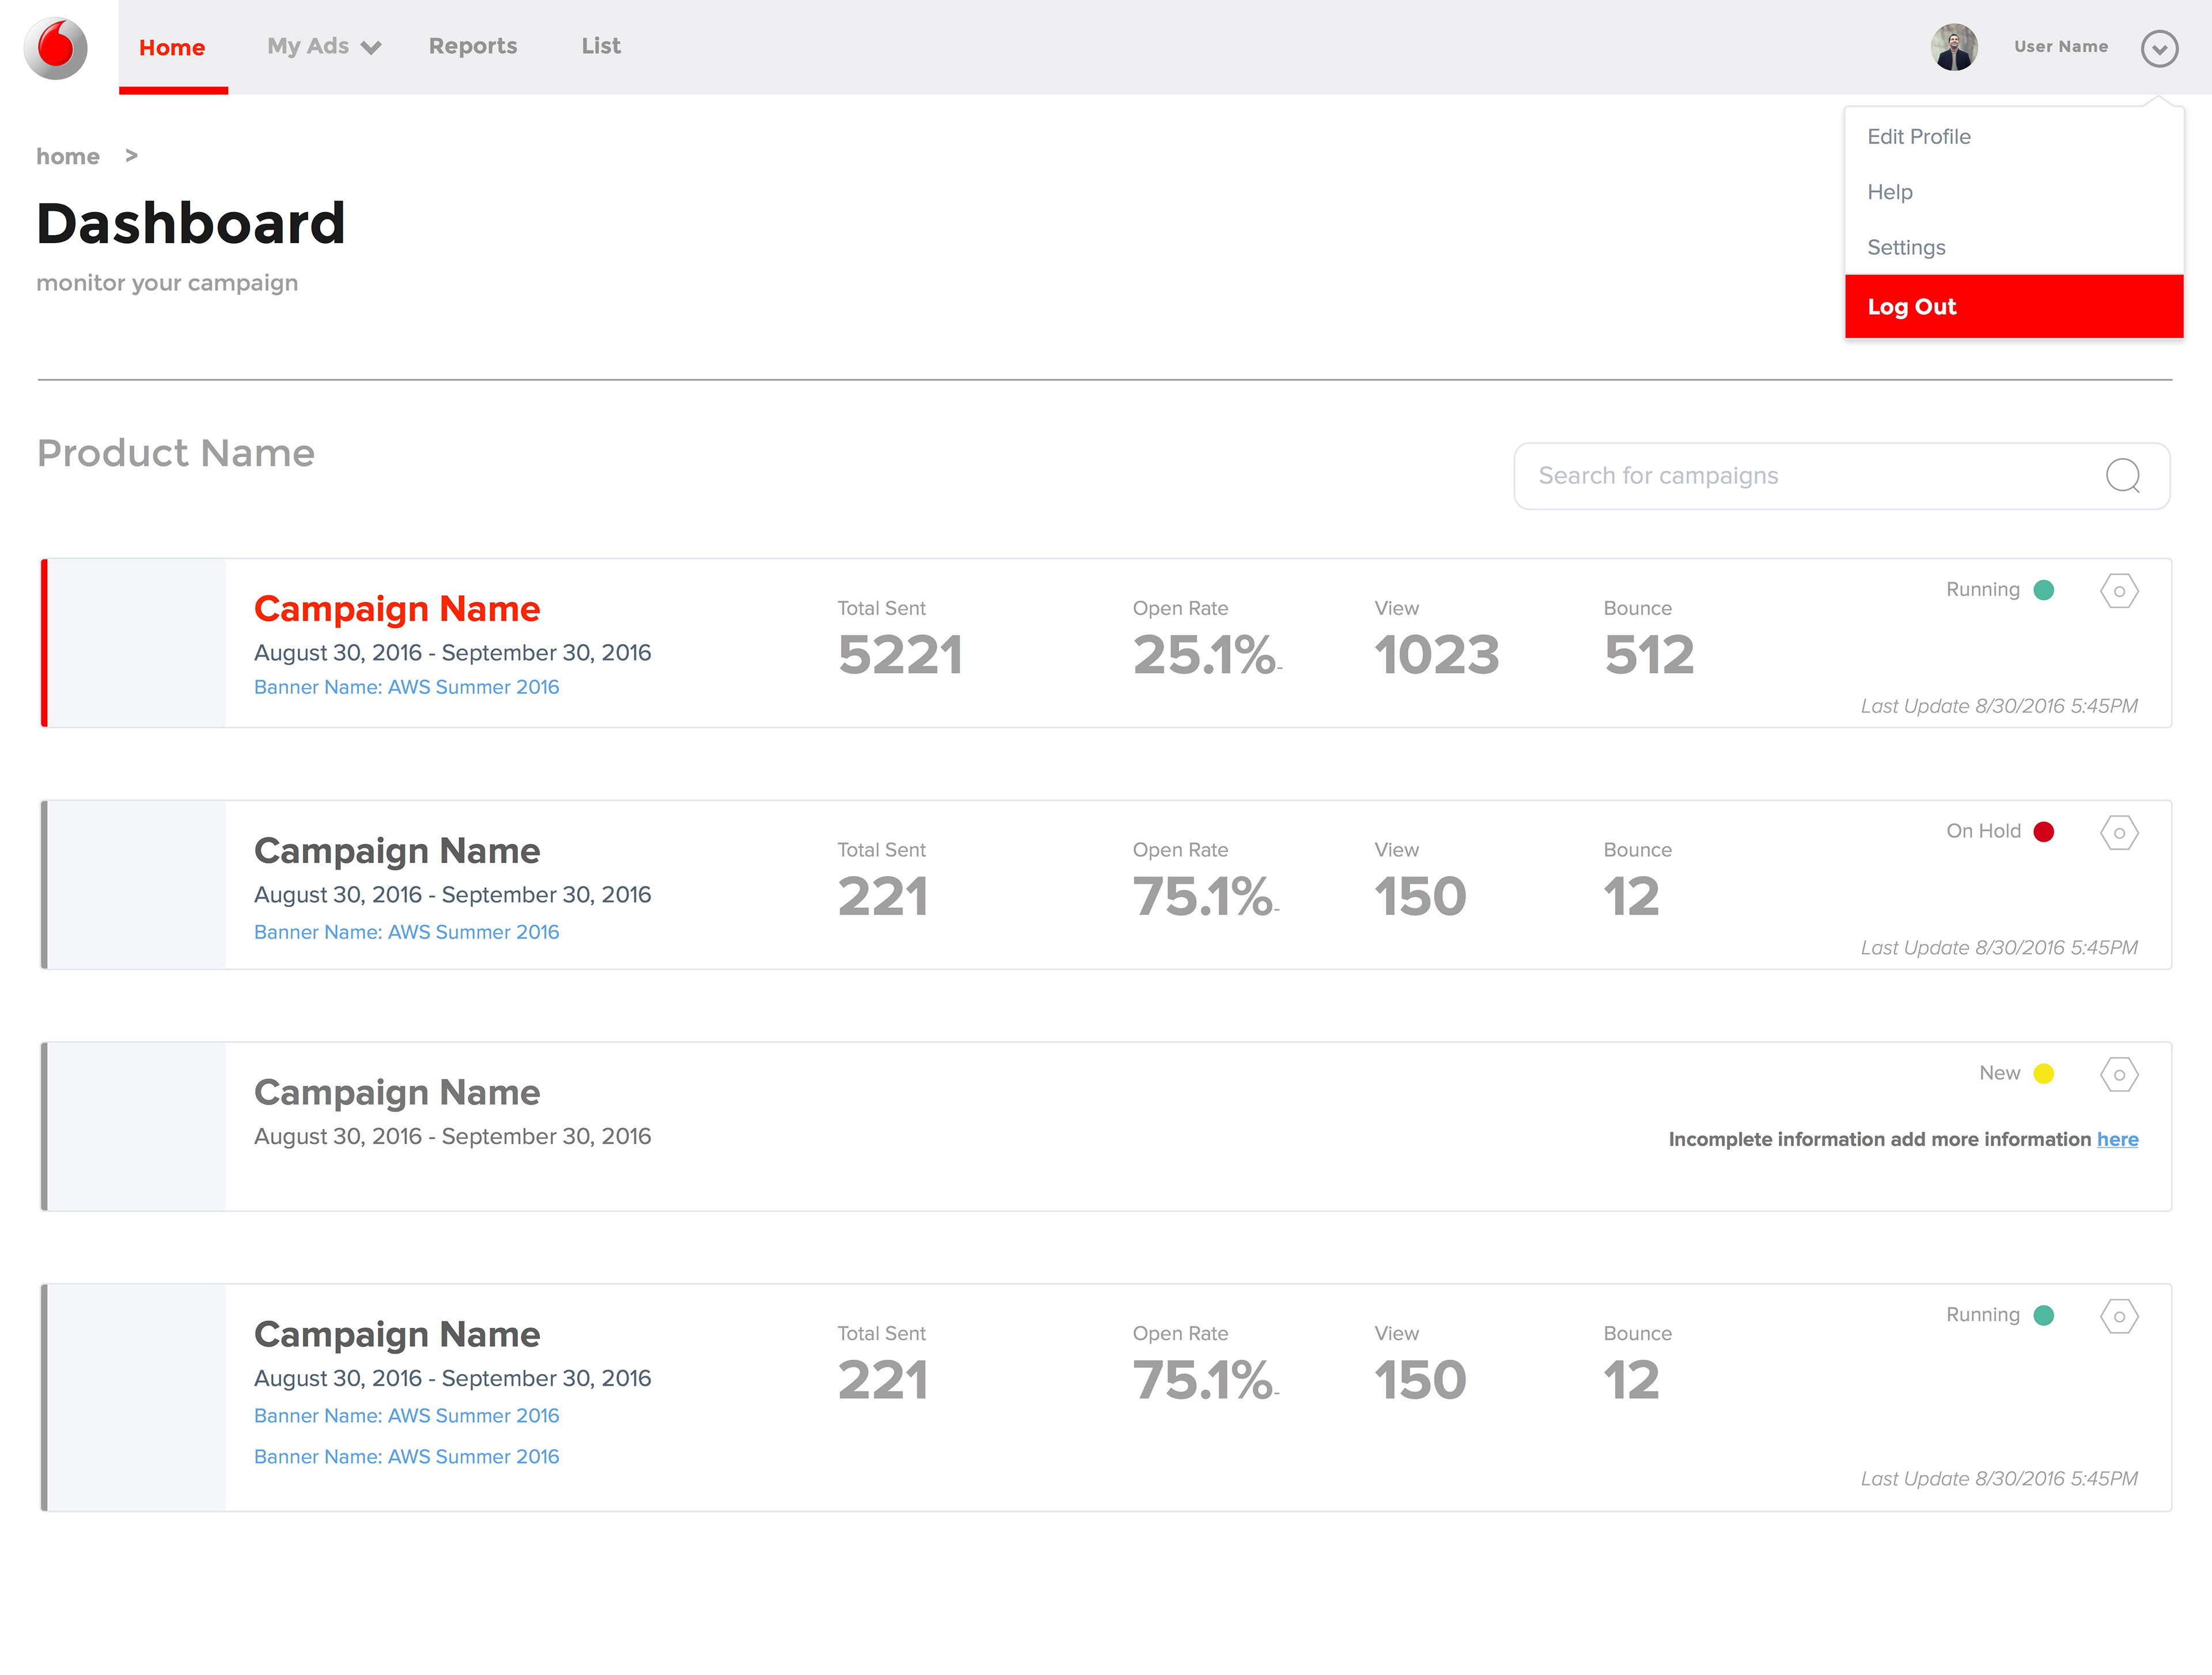Click into Search for campaigns field
This screenshot has height=1675, width=2212.
click(1800, 476)
